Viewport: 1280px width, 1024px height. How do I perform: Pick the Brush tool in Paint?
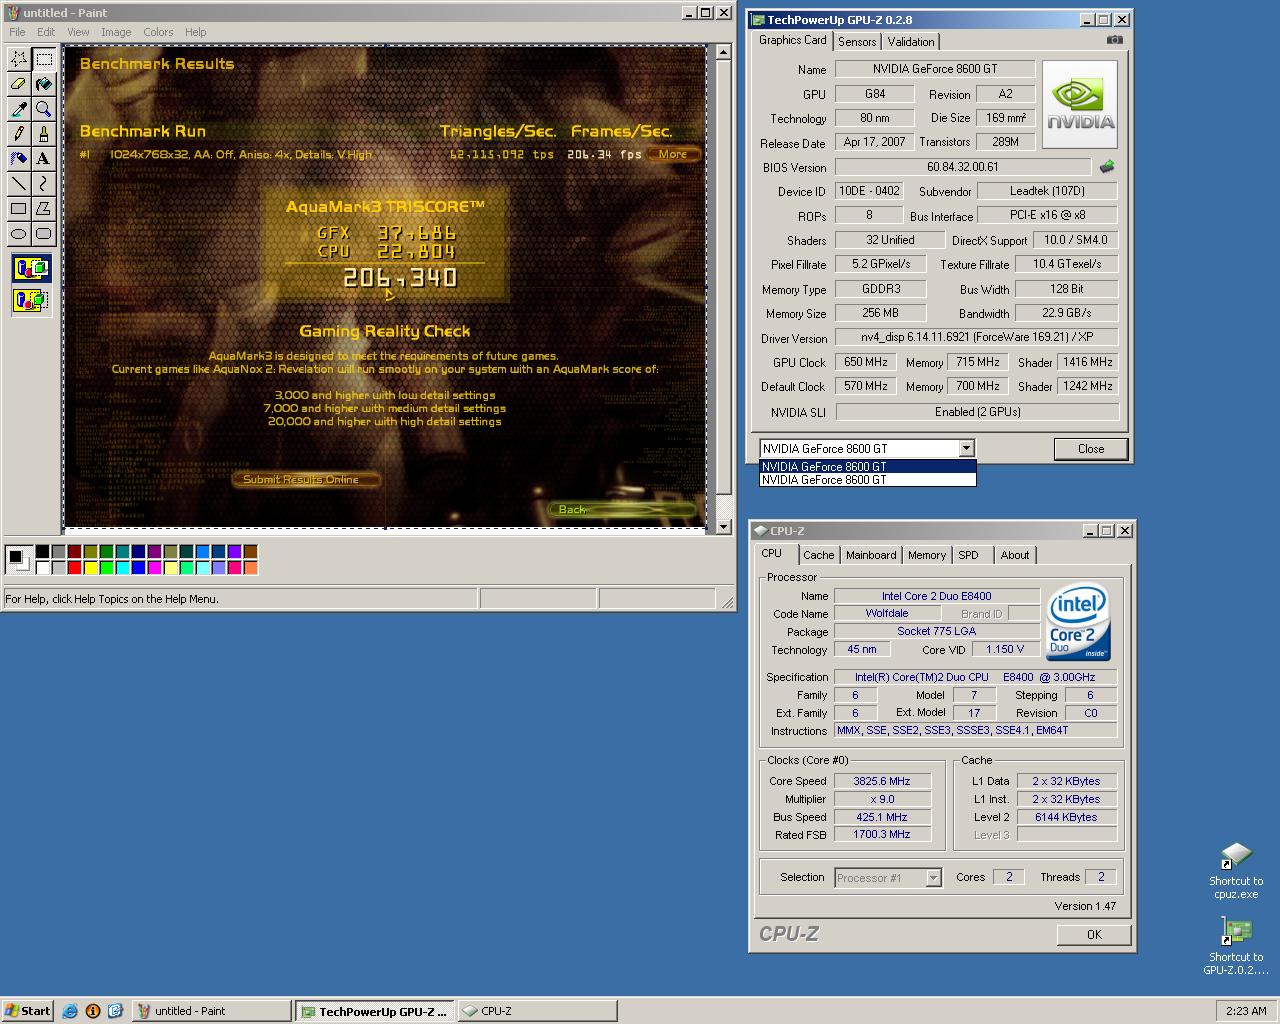[x=43, y=134]
